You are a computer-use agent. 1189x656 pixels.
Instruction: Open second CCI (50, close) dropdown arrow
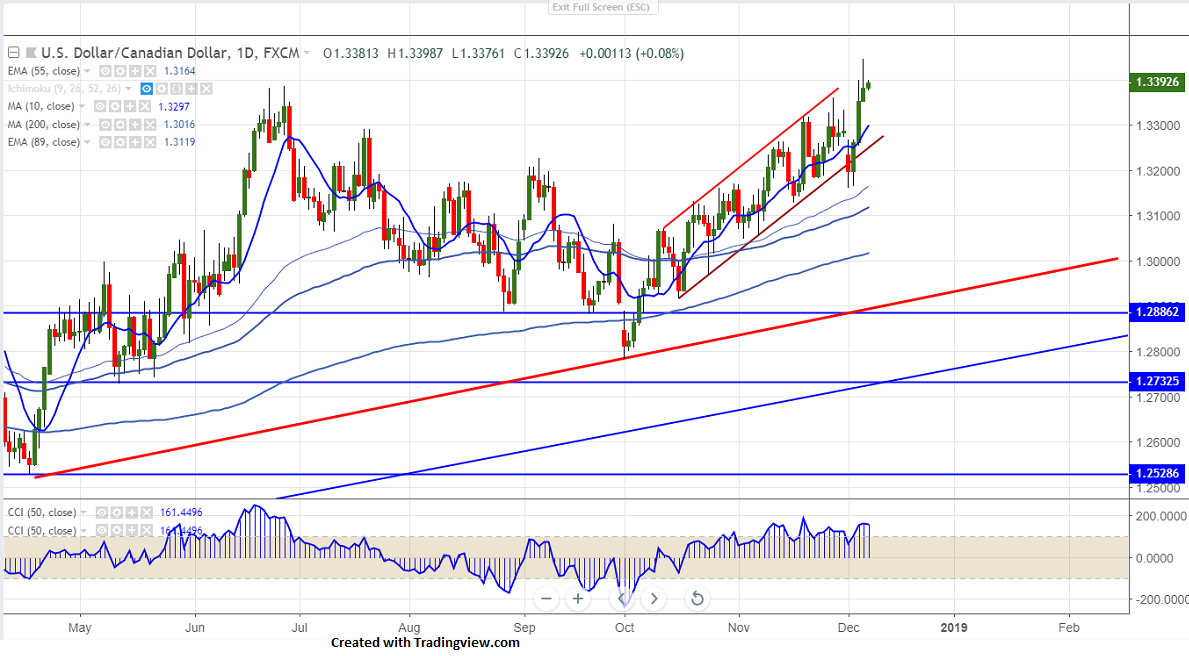pyautogui.click(x=83, y=531)
